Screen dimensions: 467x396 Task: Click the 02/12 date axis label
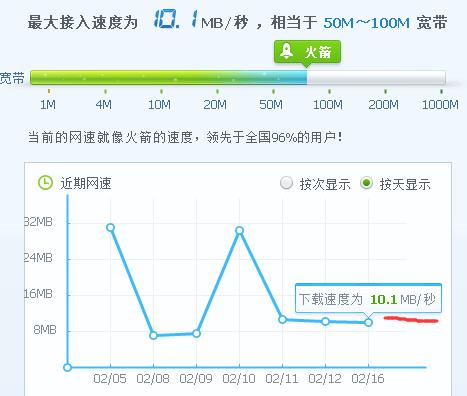coord(325,379)
